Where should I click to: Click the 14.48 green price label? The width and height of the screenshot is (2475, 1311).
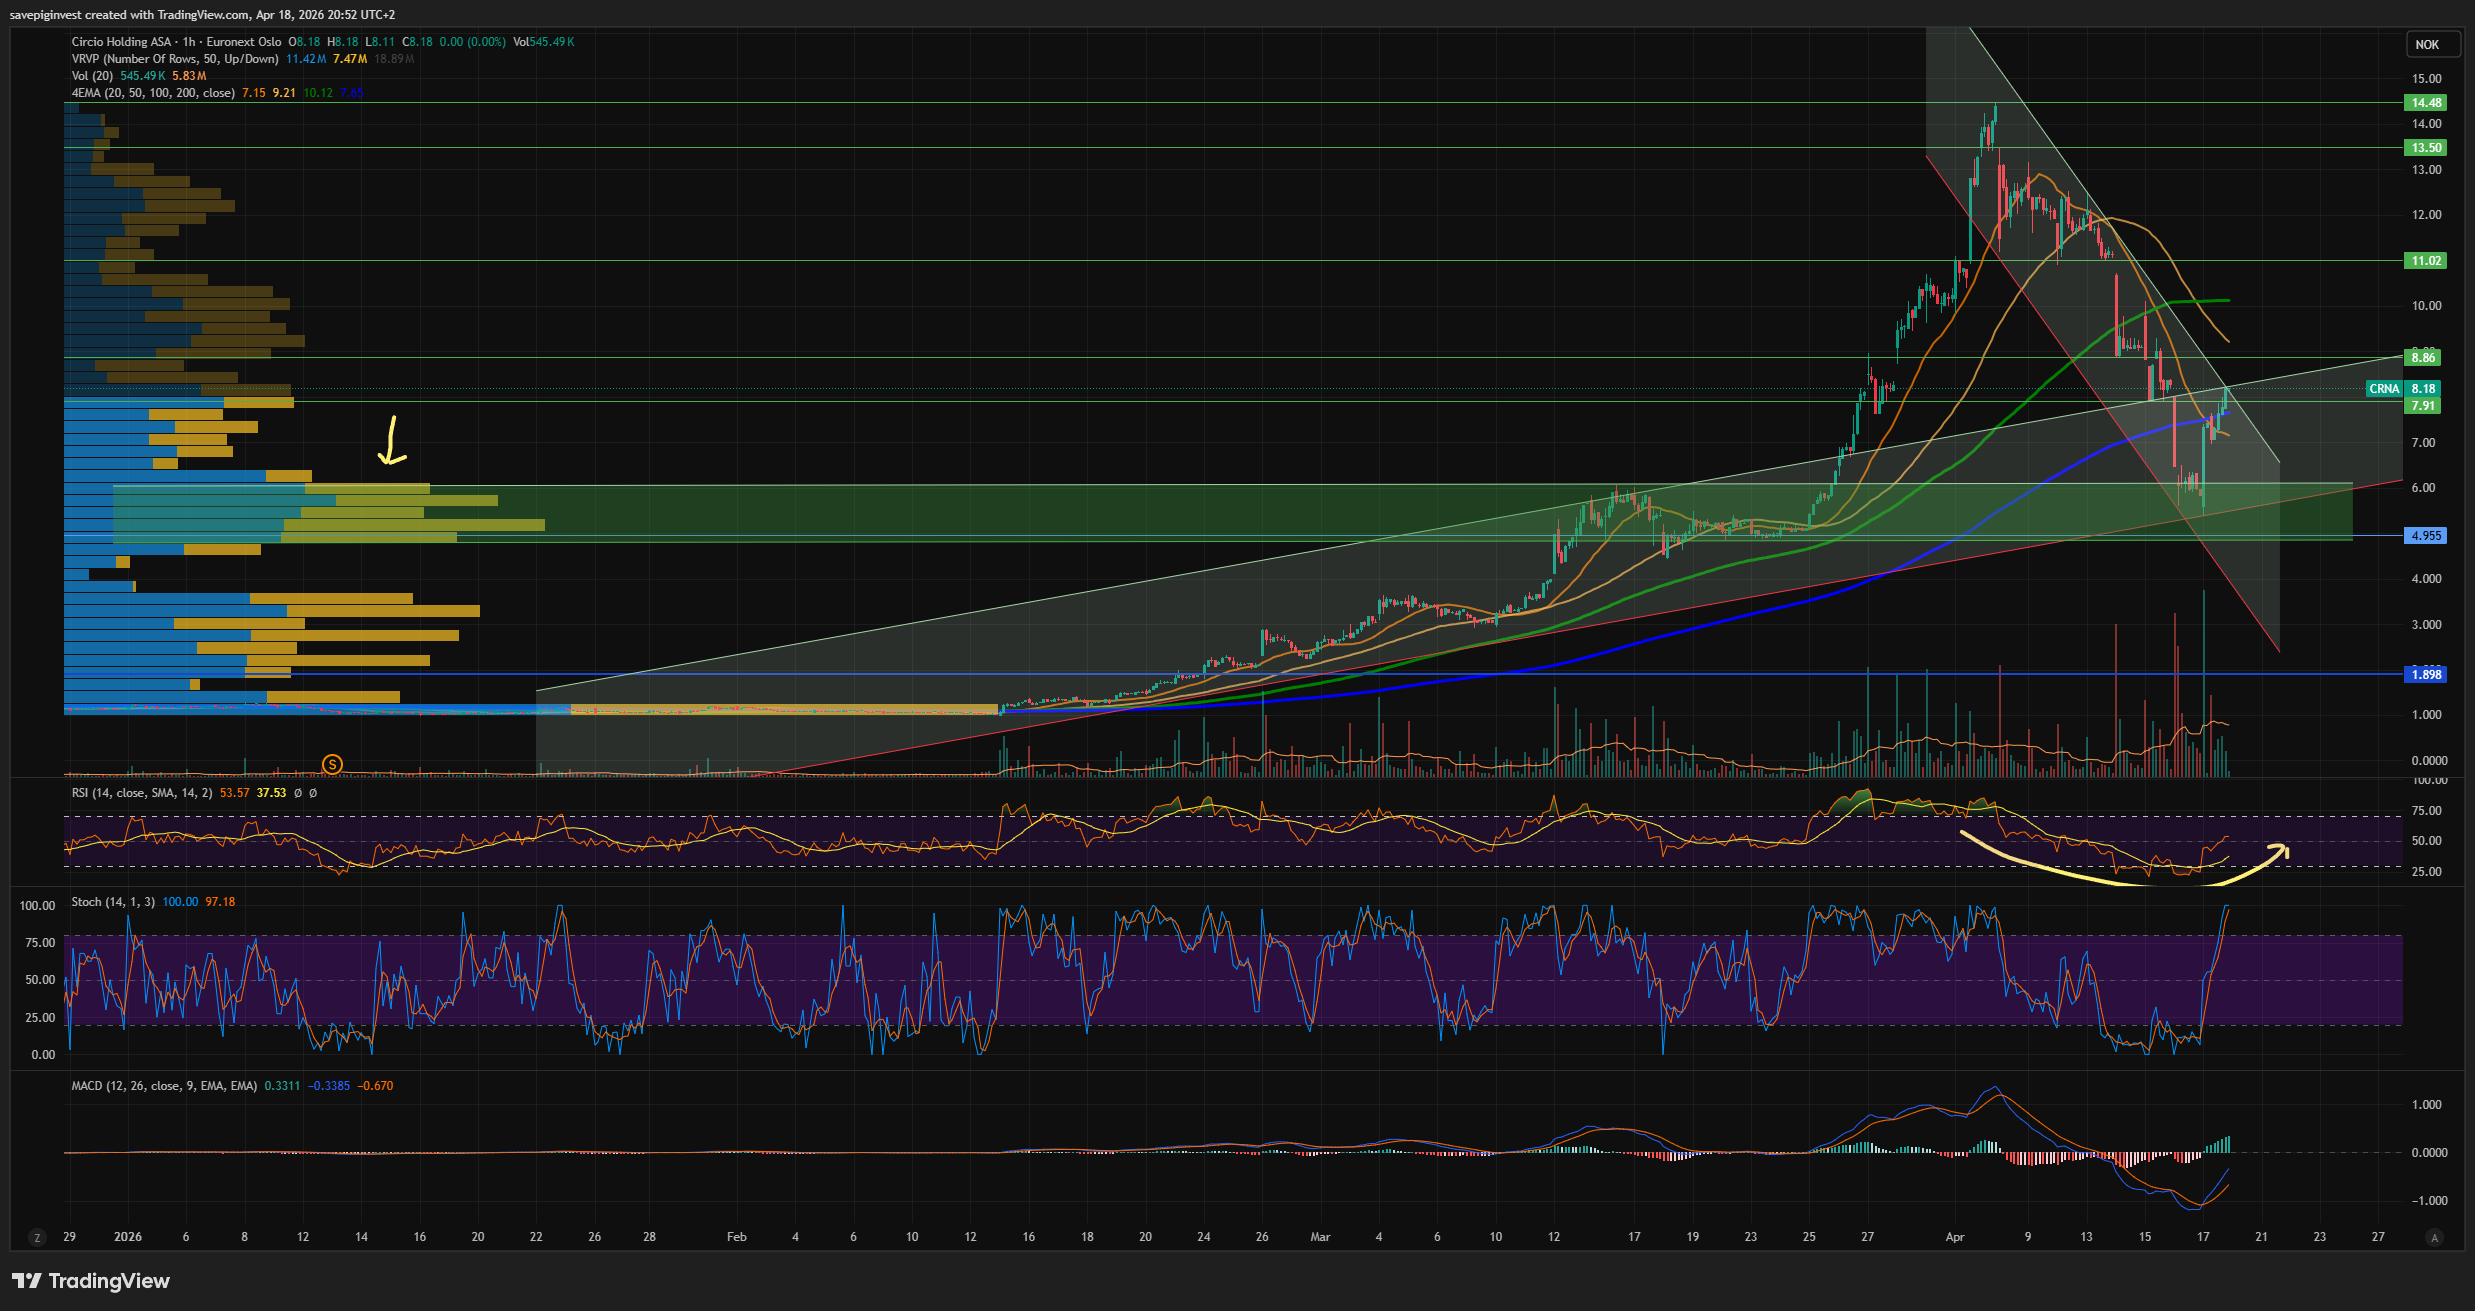coord(2425,103)
